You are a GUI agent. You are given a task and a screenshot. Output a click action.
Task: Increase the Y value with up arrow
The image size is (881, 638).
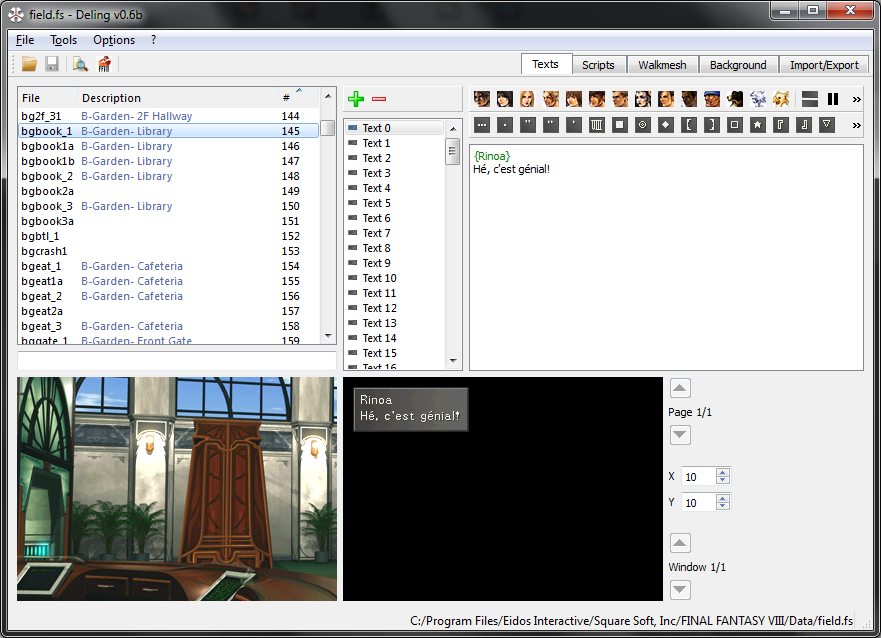[x=723, y=498]
